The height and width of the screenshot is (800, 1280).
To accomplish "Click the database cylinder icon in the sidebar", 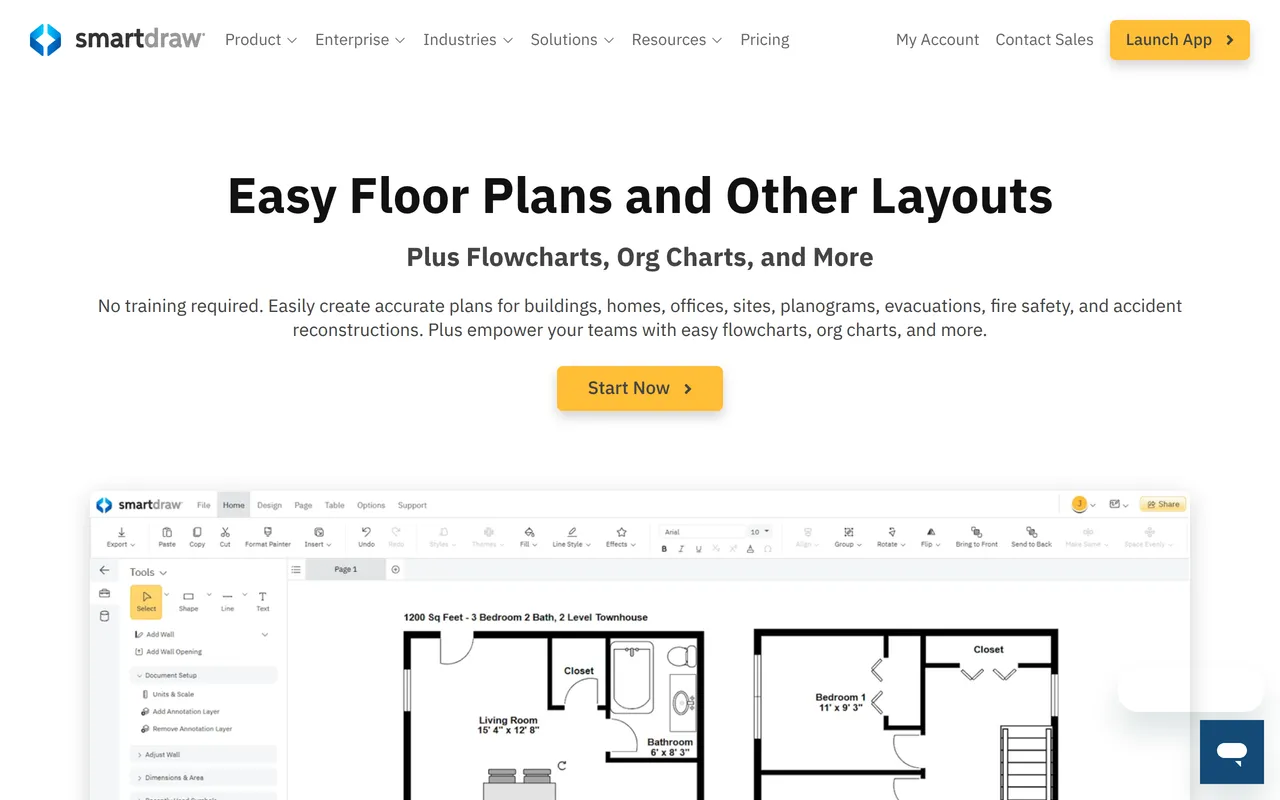I will pos(104,616).
